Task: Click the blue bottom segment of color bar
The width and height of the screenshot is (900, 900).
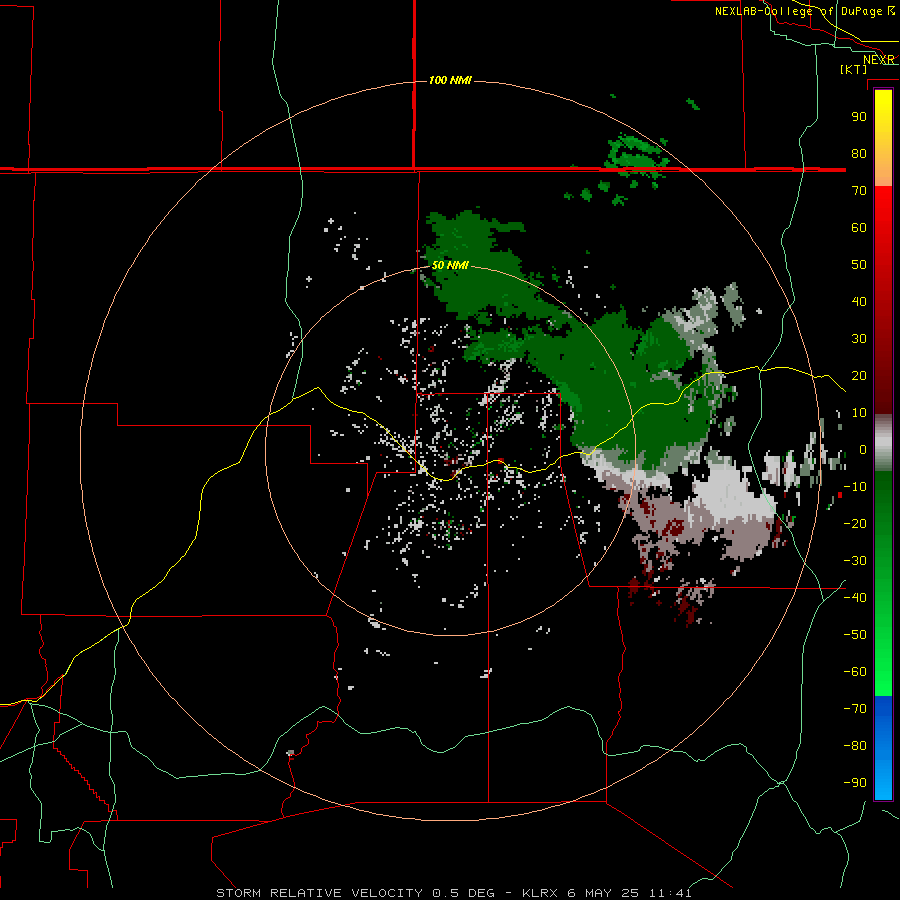Action: 883,748
